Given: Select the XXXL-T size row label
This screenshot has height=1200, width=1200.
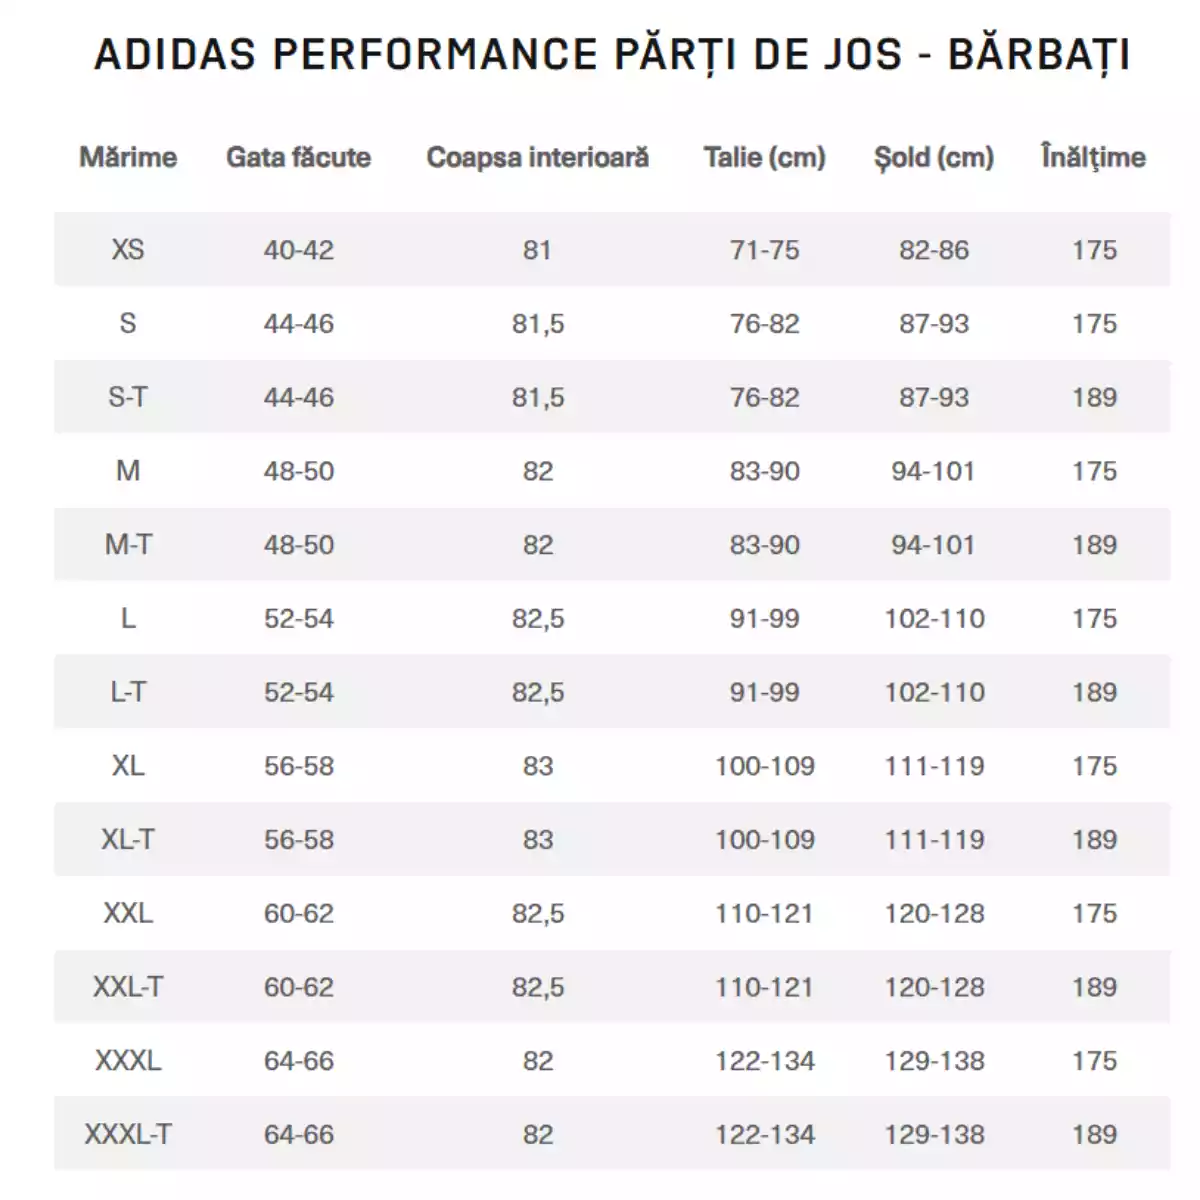Looking at the screenshot, I should click(128, 1135).
